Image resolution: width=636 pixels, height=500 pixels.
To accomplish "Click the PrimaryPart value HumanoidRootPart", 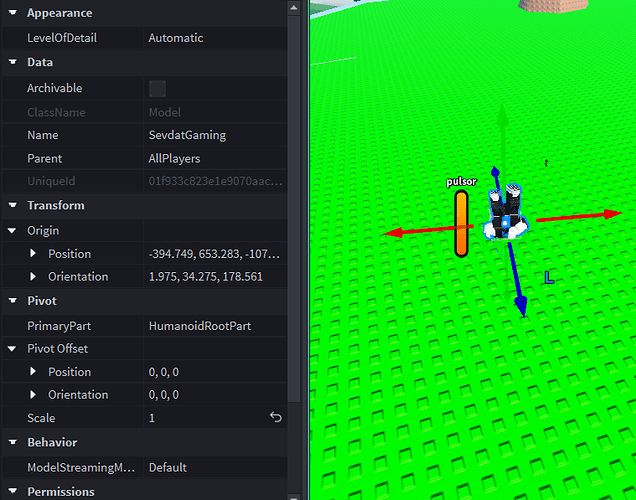I will (x=215, y=326).
